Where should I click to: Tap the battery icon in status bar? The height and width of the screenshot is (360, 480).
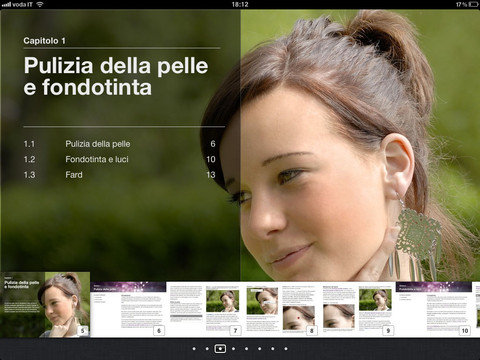pos(473,4)
